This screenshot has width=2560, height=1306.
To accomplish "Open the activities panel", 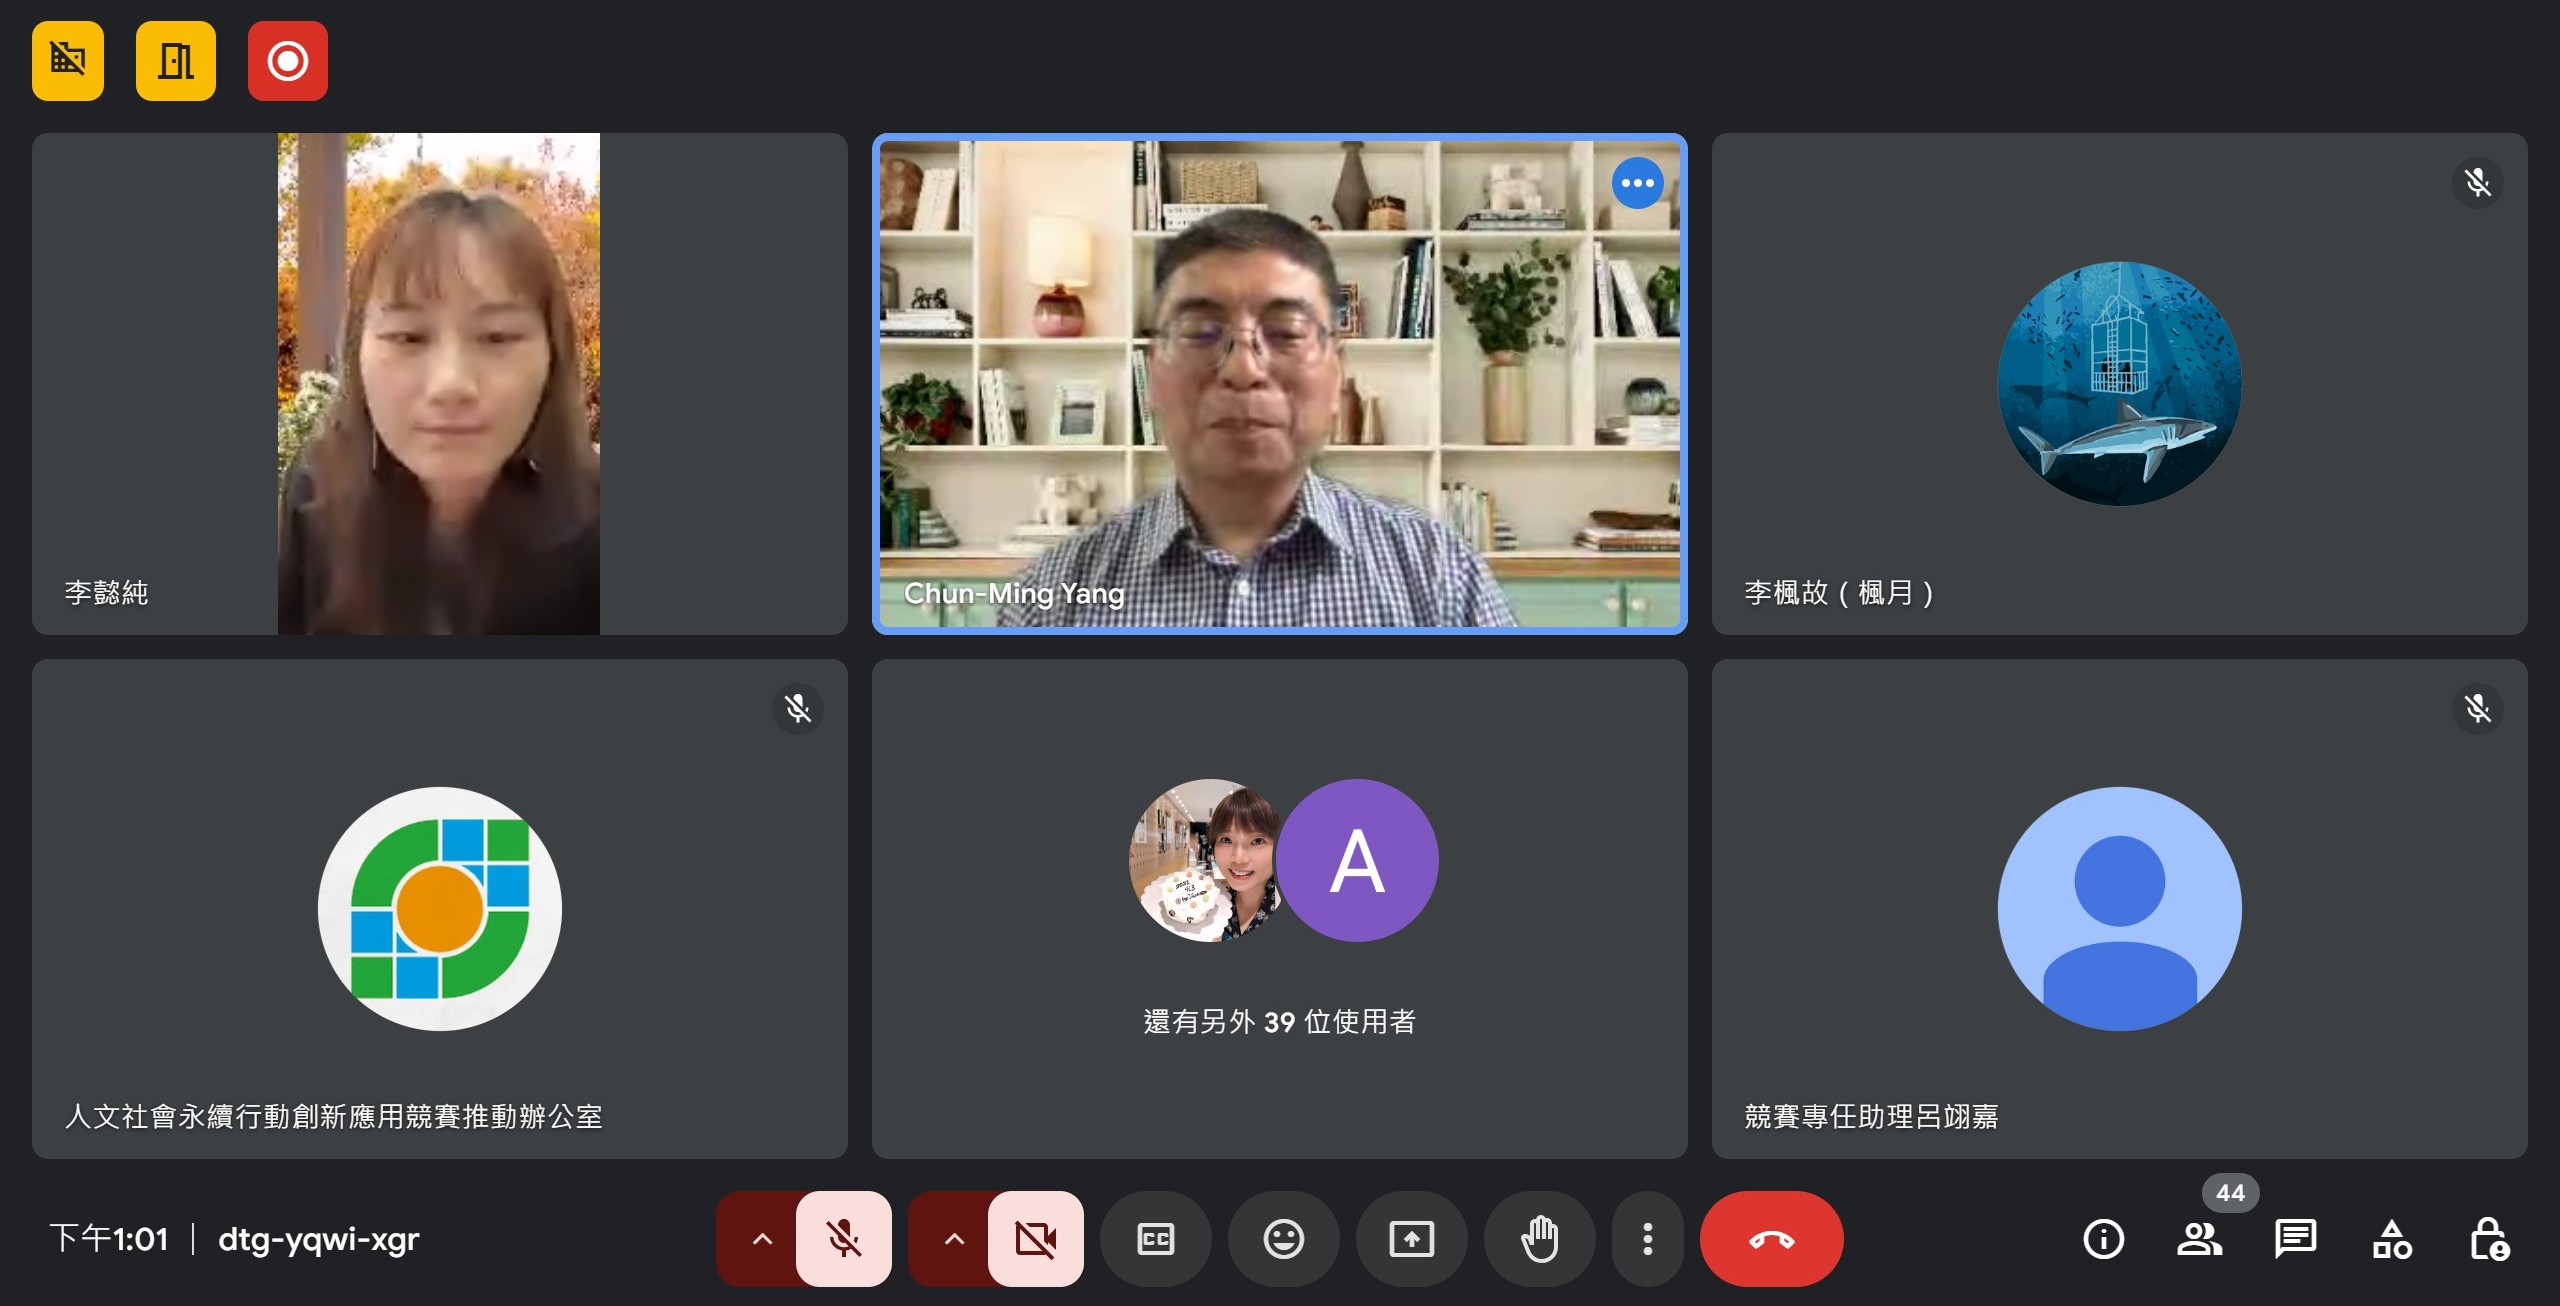I will pyautogui.click(x=2391, y=1239).
